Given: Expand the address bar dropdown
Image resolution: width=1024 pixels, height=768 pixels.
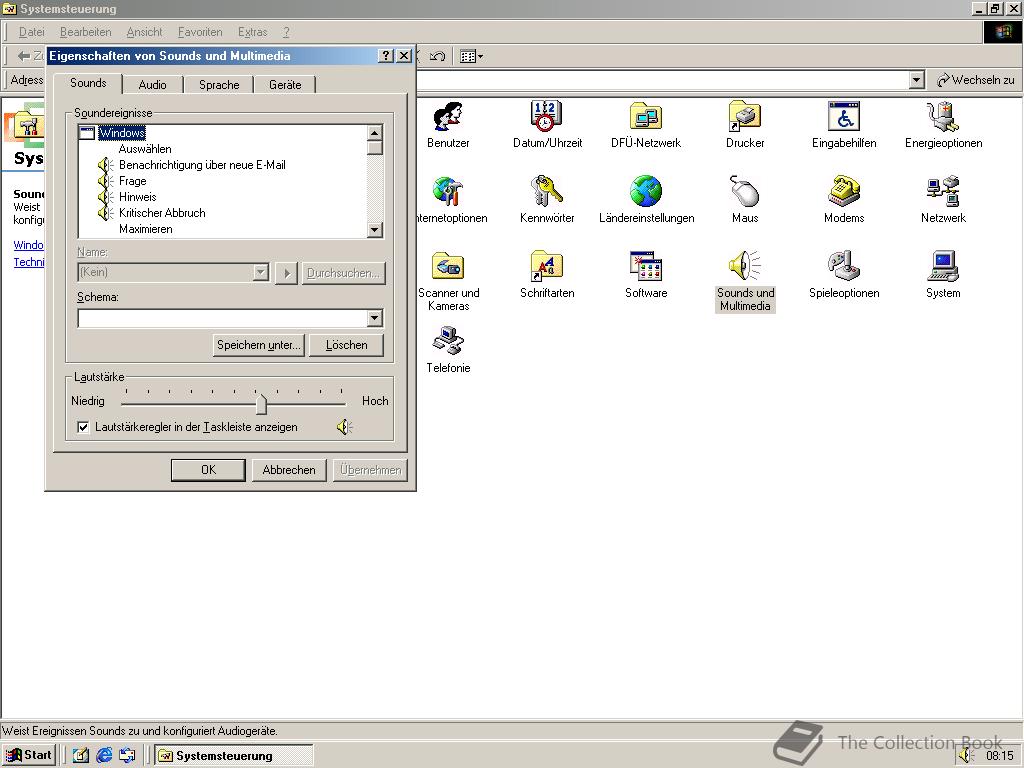Looking at the screenshot, I should tap(916, 80).
